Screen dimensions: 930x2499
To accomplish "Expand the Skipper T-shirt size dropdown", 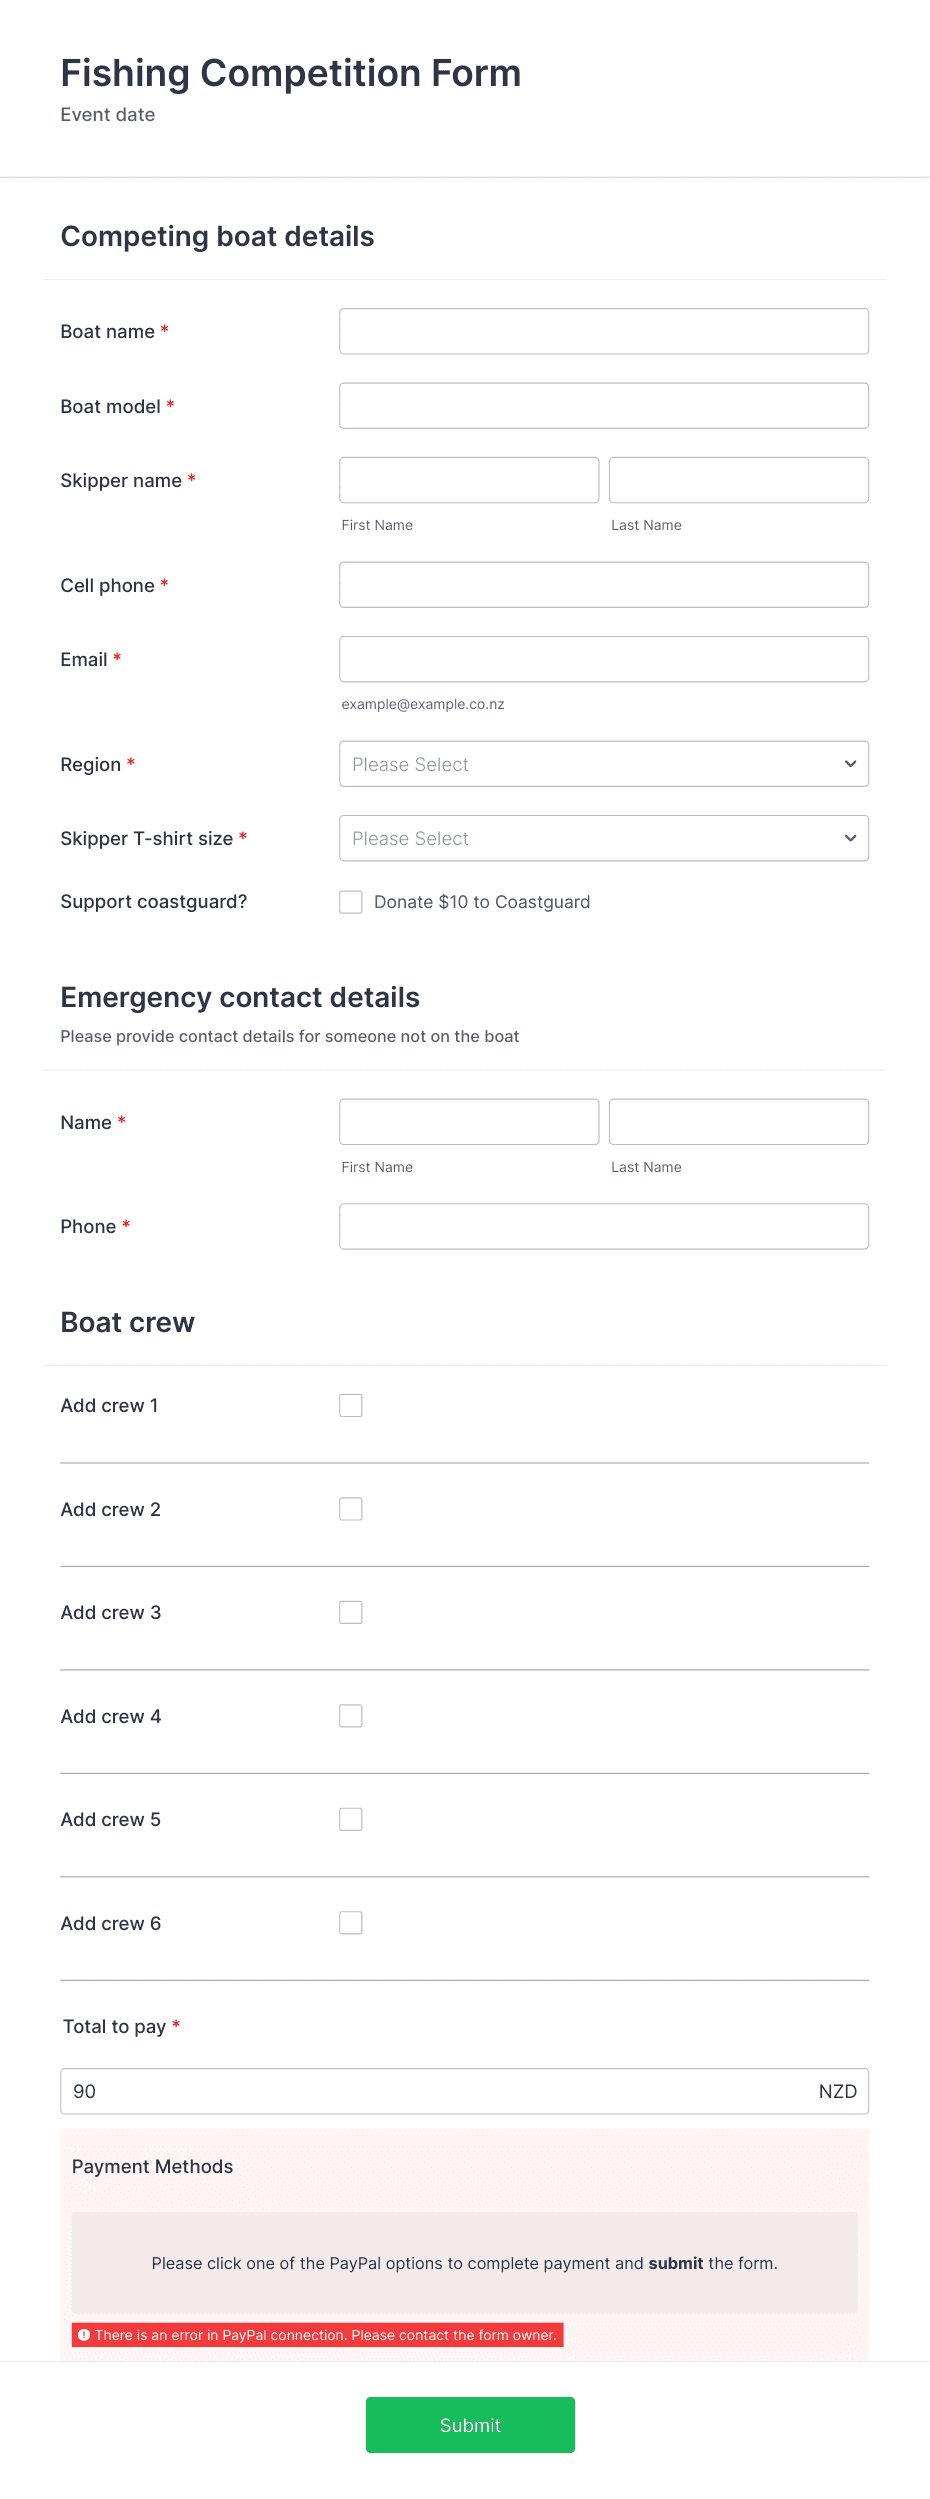I will click(604, 838).
